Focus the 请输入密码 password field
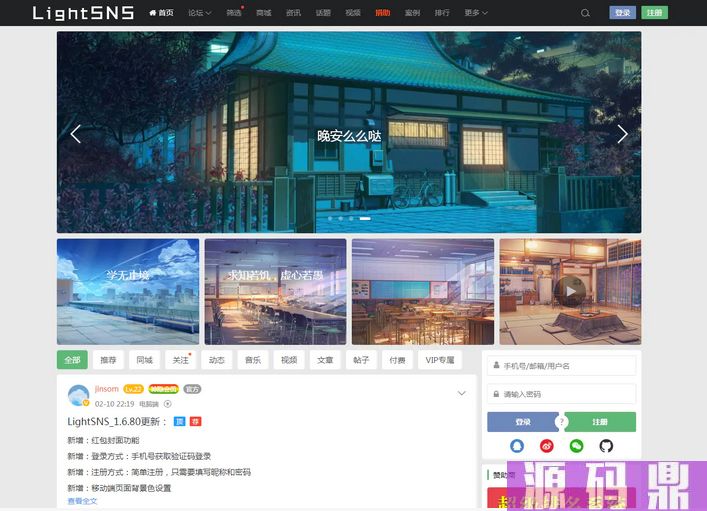 pyautogui.click(x=561, y=394)
